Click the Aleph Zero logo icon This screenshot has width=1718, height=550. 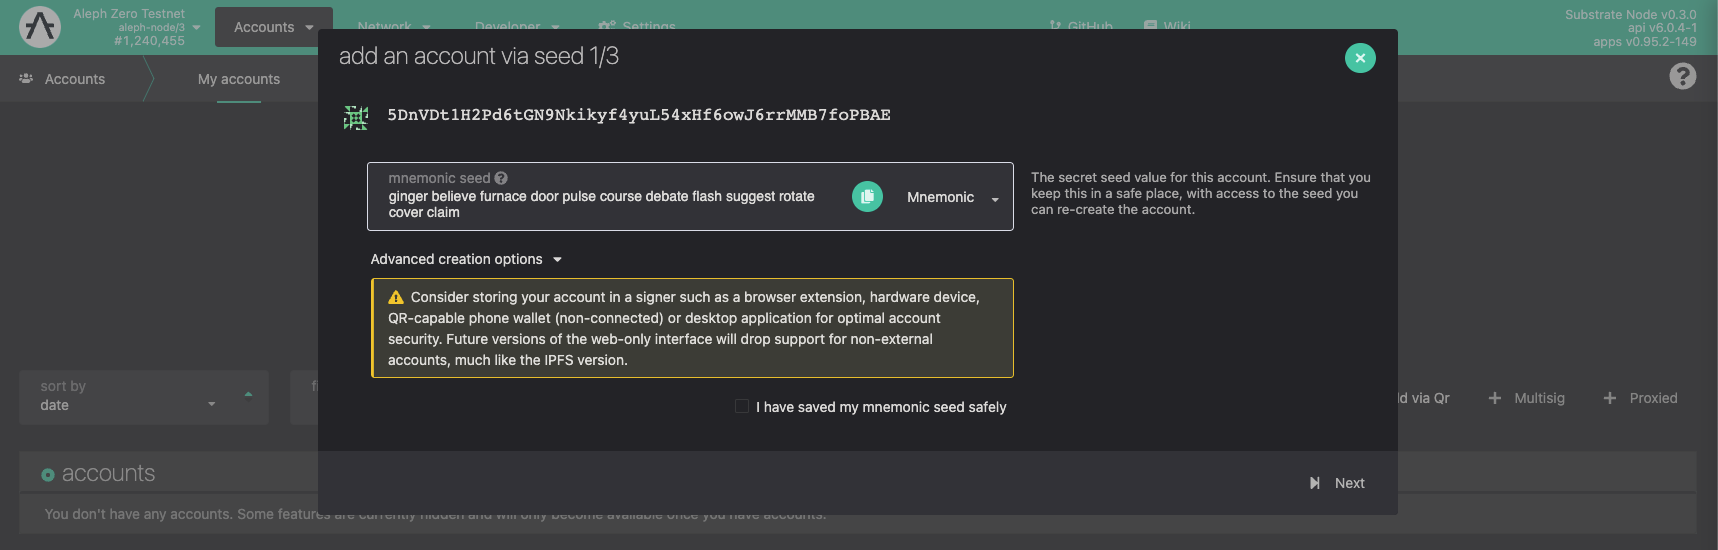pyautogui.click(x=40, y=27)
